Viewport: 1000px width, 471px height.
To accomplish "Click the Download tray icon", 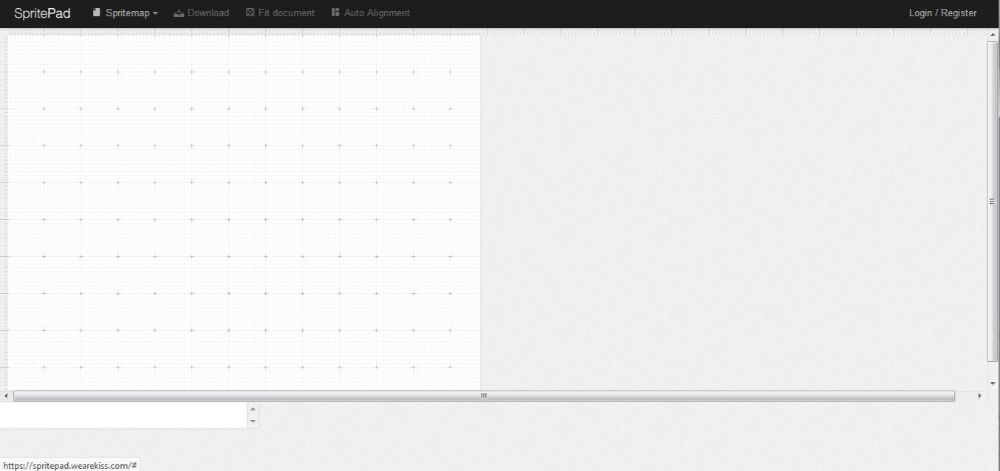I will [x=179, y=13].
